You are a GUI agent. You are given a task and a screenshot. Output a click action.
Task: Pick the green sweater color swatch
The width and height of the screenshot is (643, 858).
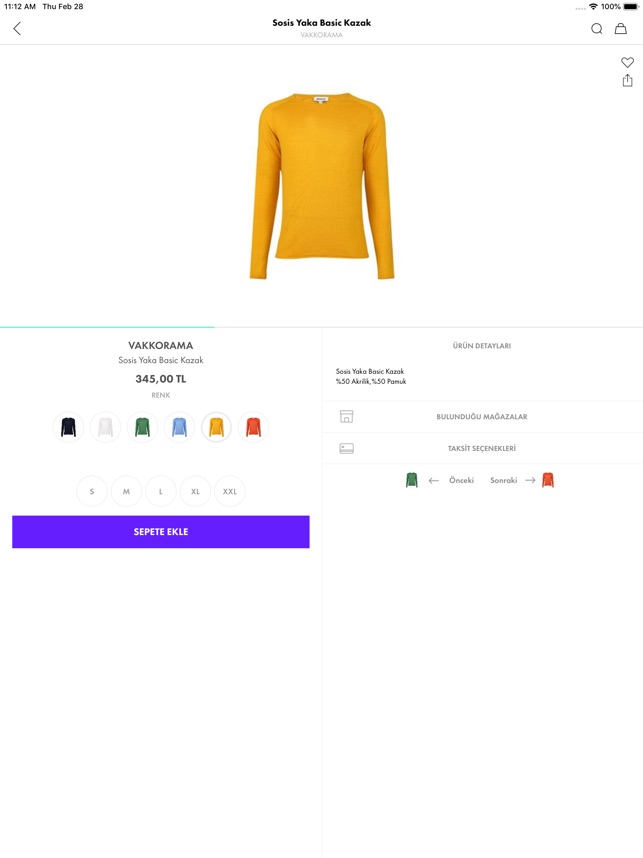[x=142, y=427]
